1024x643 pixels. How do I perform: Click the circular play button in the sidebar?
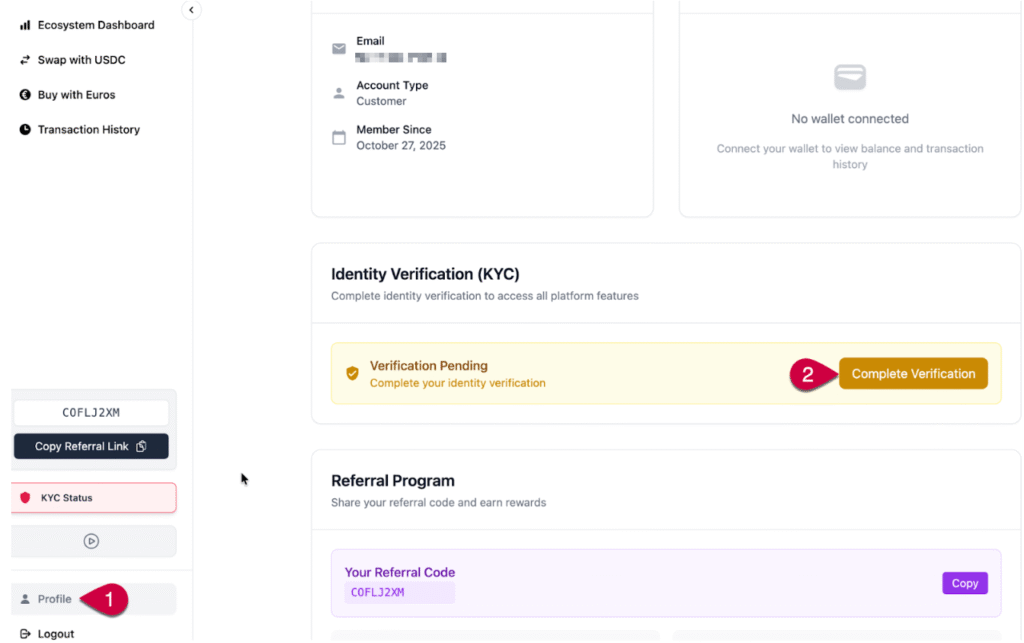(91, 541)
